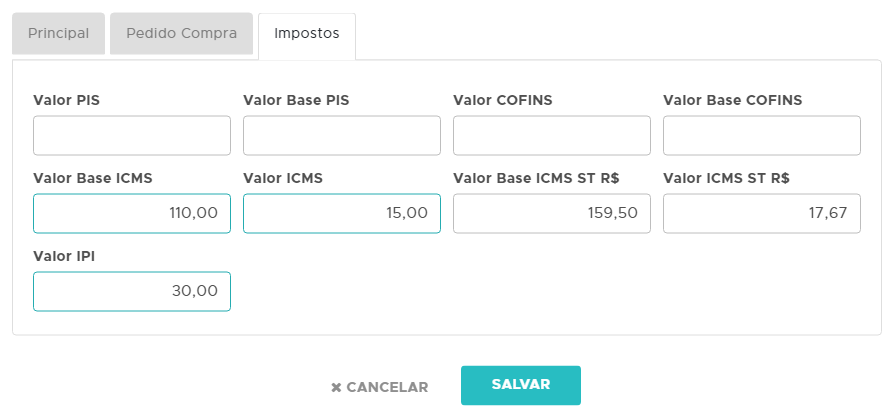This screenshot has width=892, height=419.
Task: Click the "Valor IPI" label text
Action: pos(64,256)
